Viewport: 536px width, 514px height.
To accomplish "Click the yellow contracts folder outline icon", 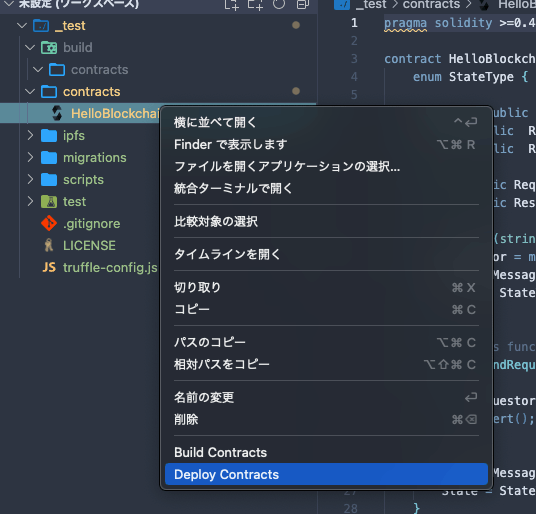I will [49, 92].
